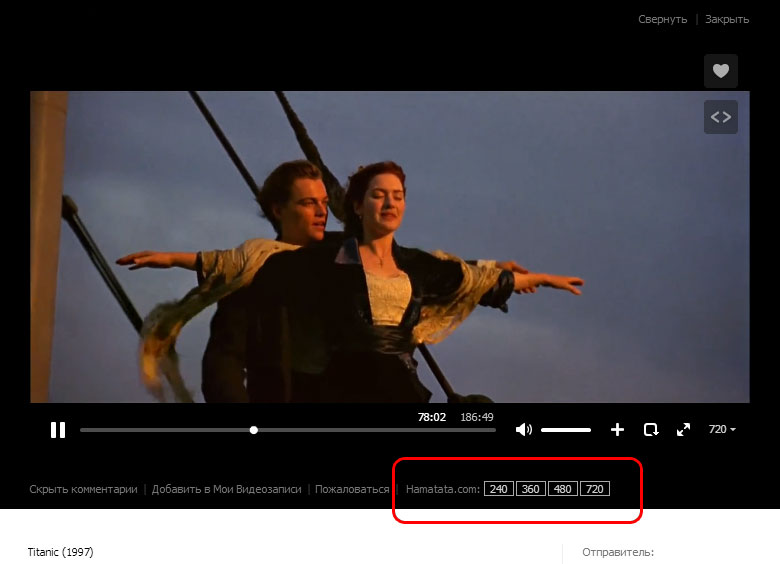Download 360 quality from Hamatata.com
This screenshot has height=564, width=780.
point(530,489)
